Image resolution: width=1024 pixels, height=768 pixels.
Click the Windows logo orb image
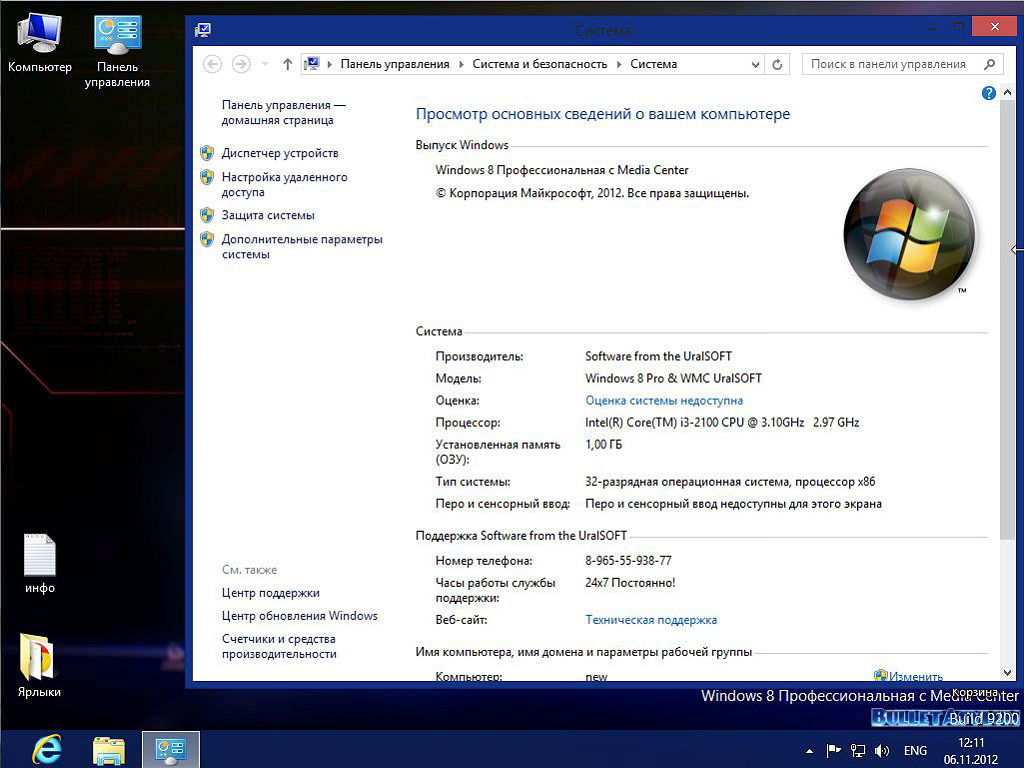click(x=909, y=234)
